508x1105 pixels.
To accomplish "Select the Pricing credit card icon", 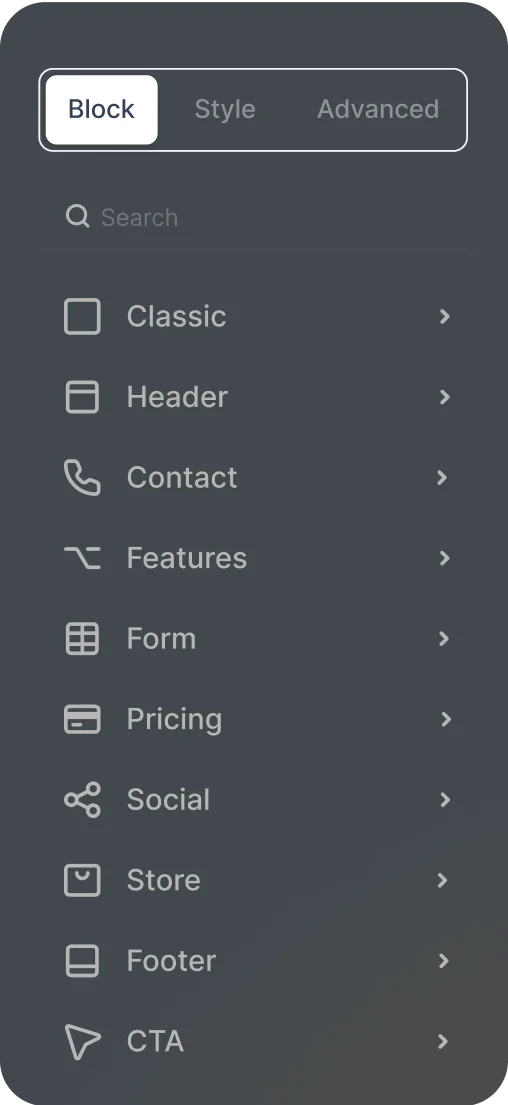I will [82, 719].
